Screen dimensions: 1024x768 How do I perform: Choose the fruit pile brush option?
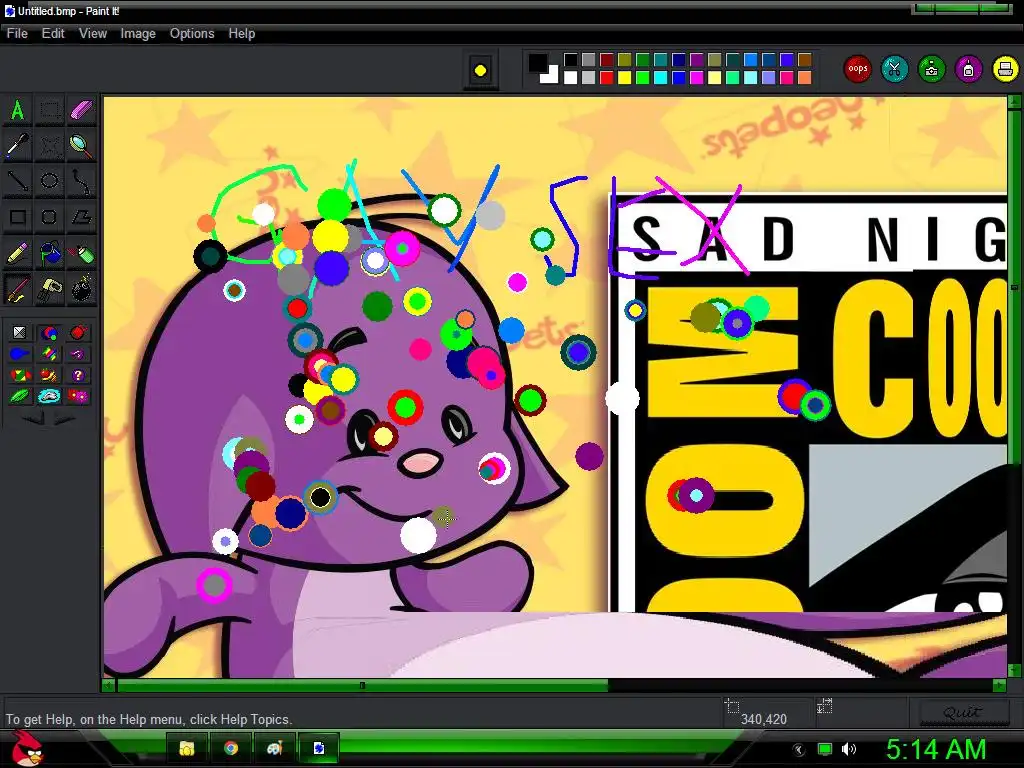(49, 375)
